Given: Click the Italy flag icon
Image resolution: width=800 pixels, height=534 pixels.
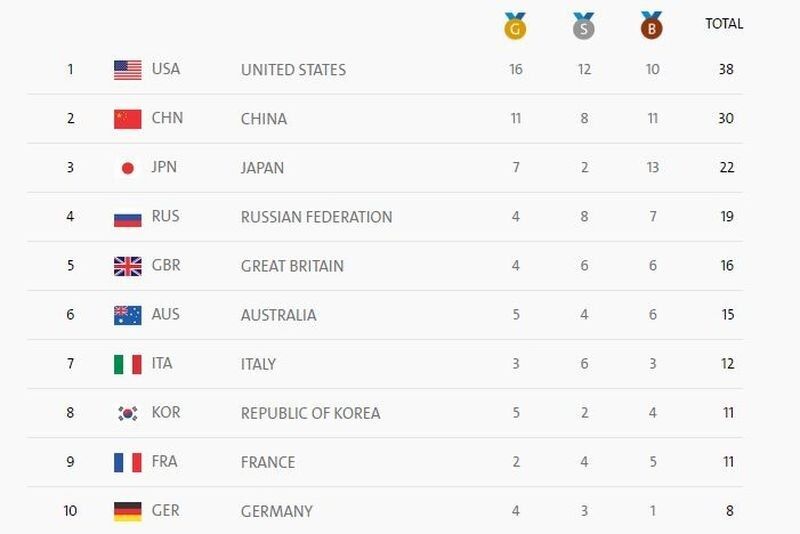Looking at the screenshot, I should pos(127,364).
